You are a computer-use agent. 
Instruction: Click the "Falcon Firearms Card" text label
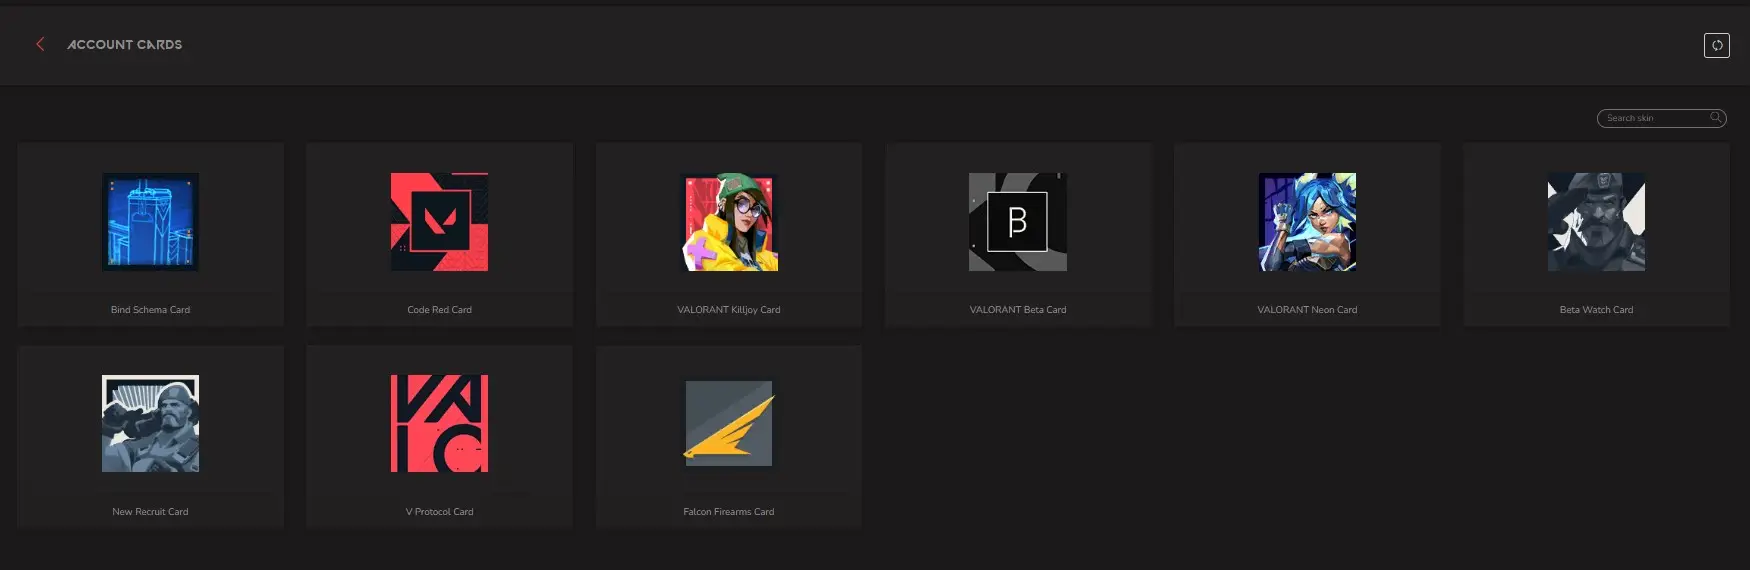(x=729, y=512)
